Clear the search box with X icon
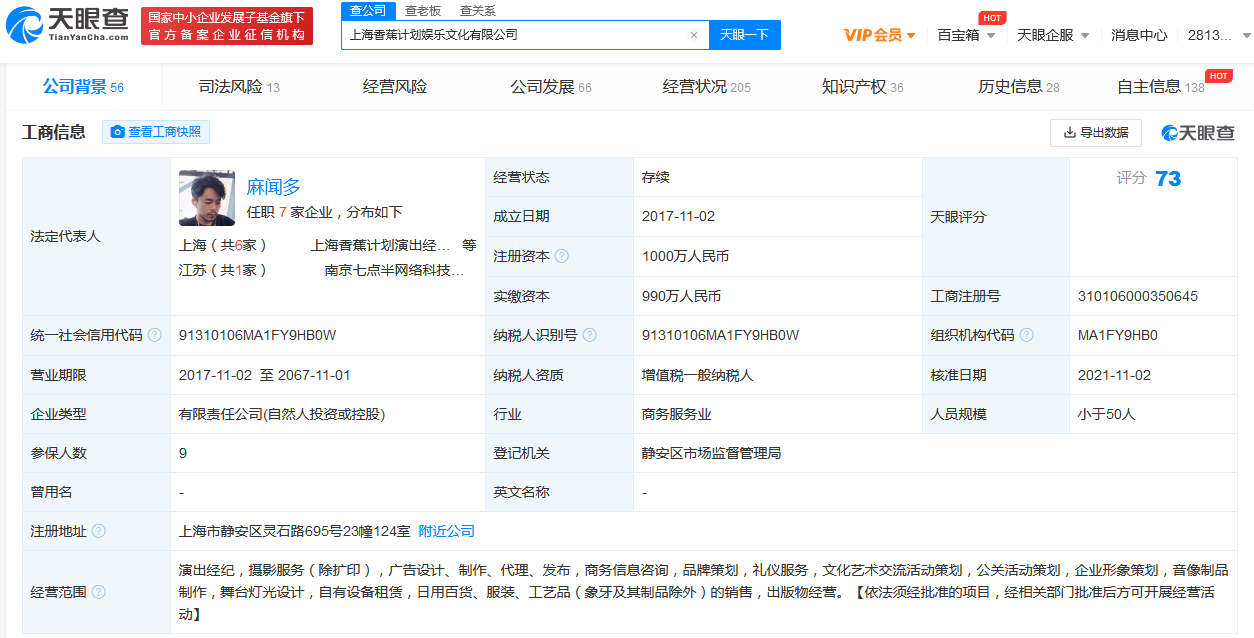Screen dimensions: 1254x638 pos(694,35)
